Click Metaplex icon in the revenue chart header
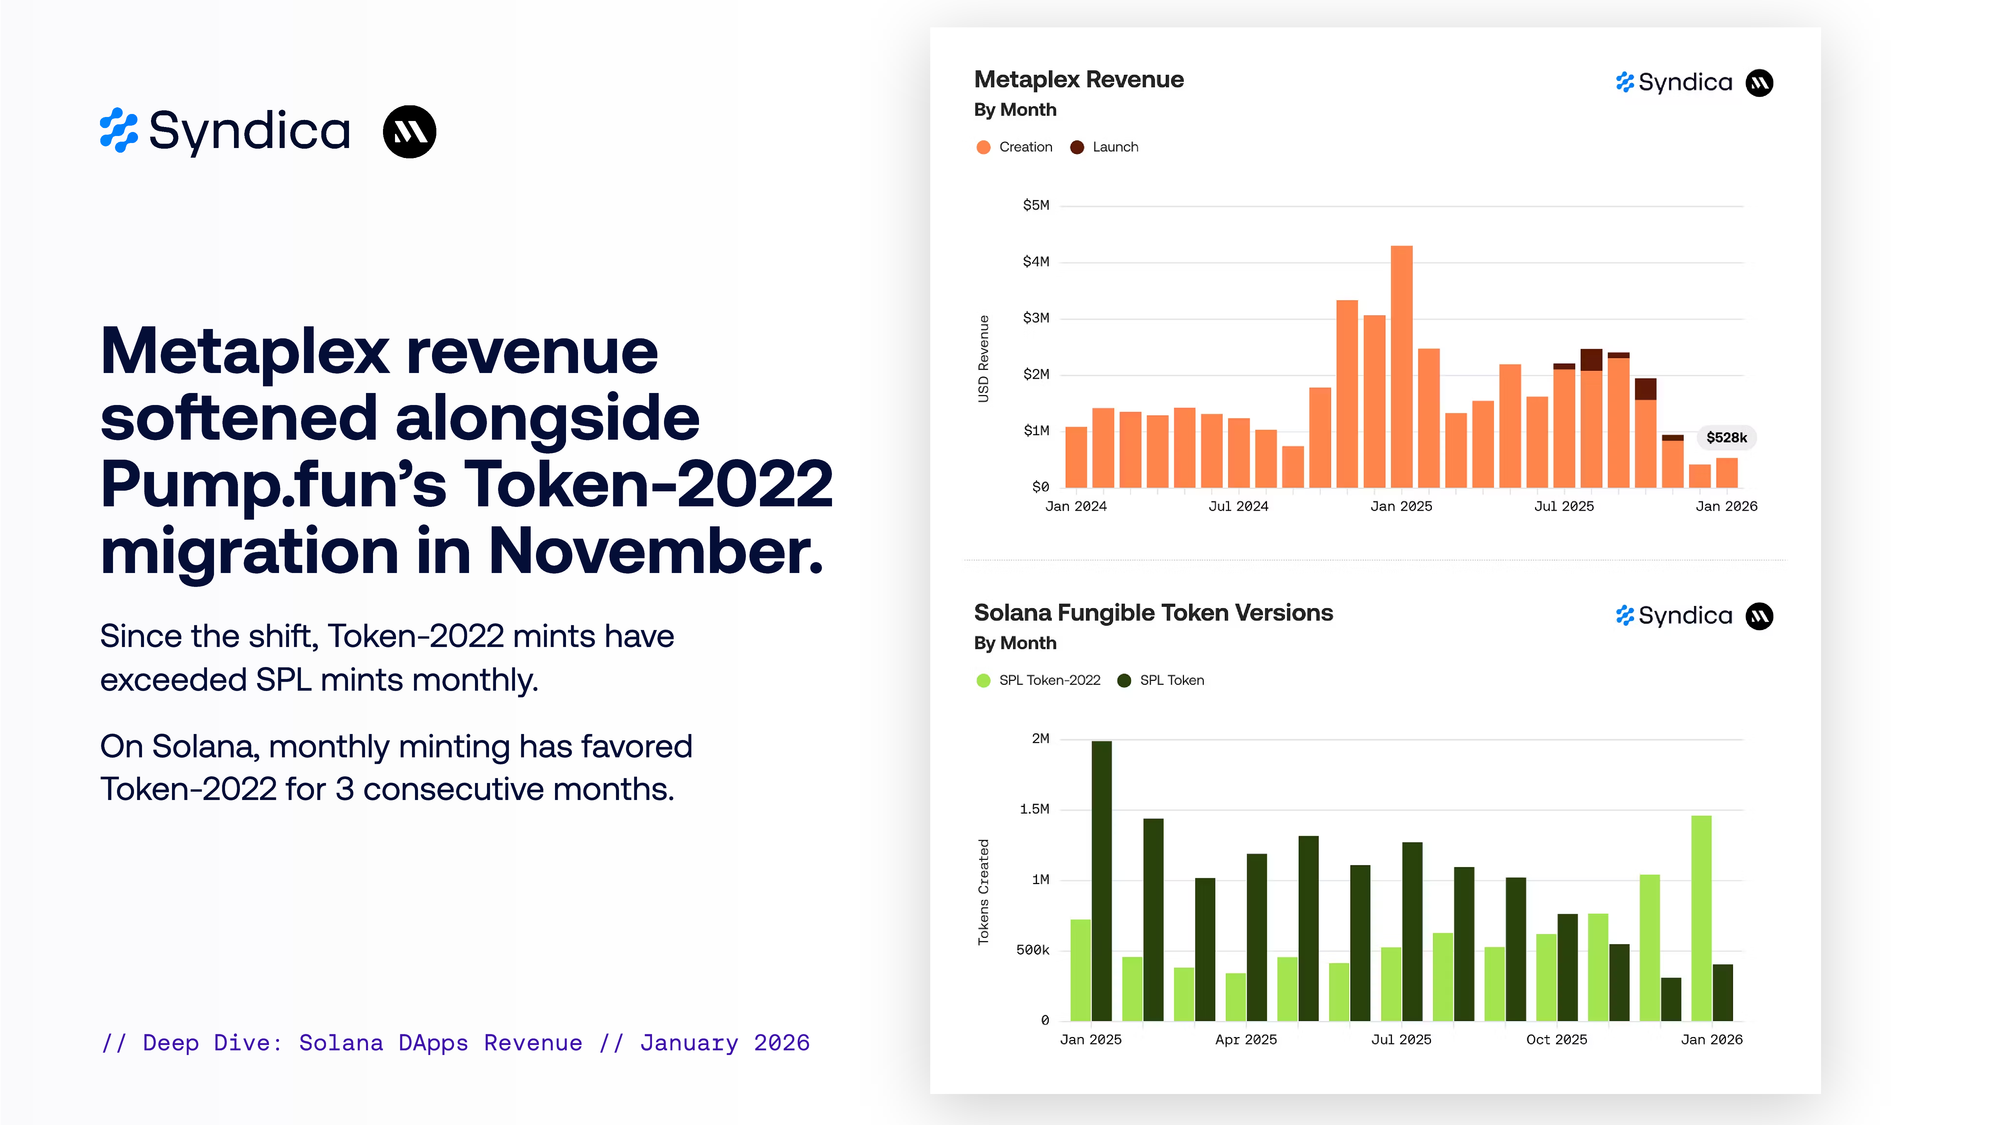The height and width of the screenshot is (1125, 2000). pyautogui.click(x=1759, y=83)
